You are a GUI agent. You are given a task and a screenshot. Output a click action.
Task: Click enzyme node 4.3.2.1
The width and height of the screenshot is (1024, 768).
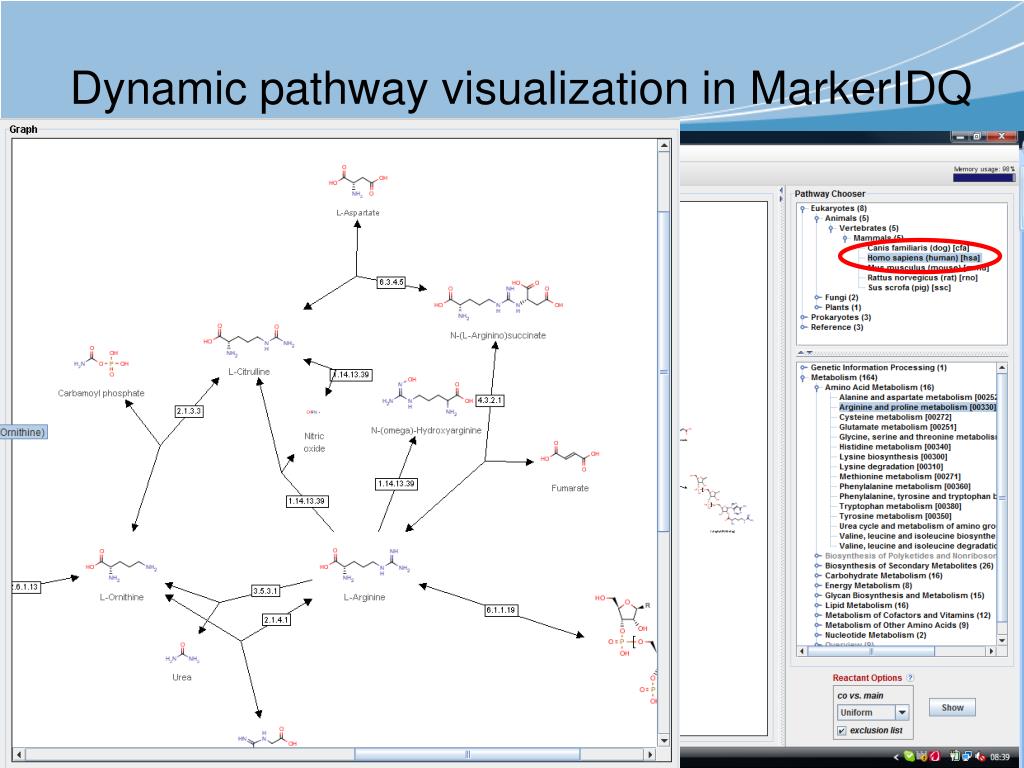coord(490,400)
